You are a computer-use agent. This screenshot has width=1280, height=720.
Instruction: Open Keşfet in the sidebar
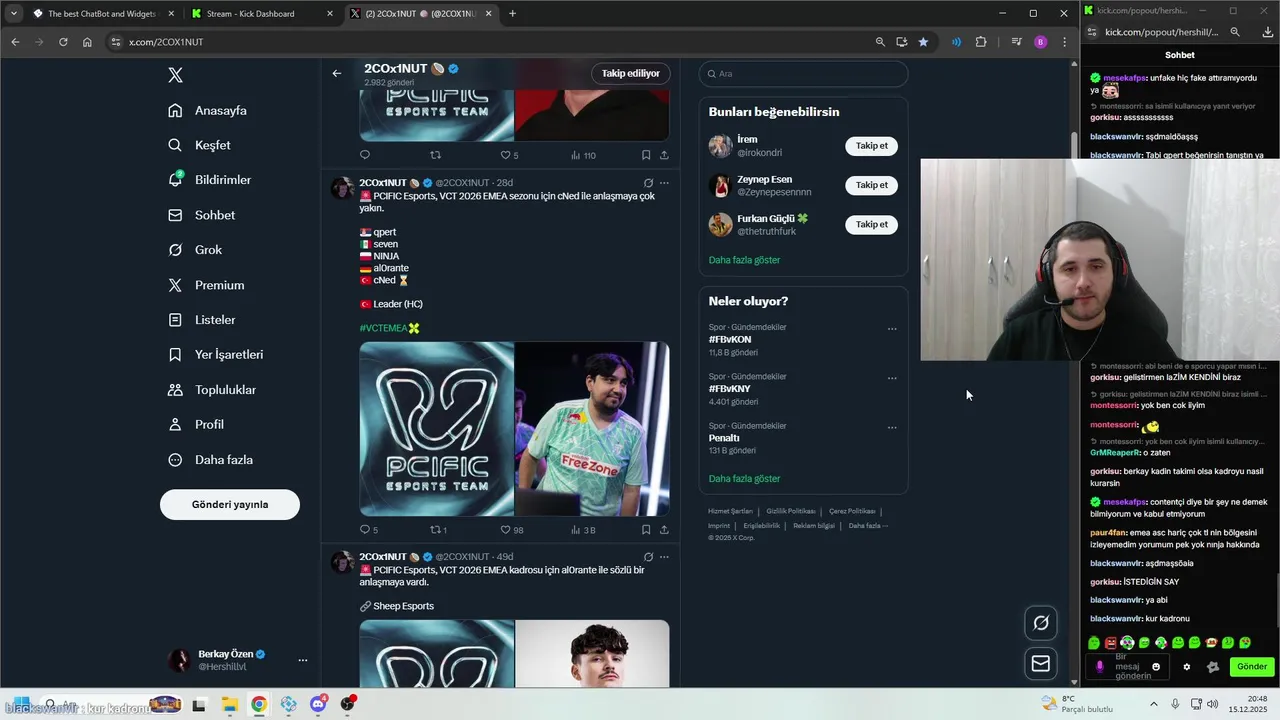(200, 145)
